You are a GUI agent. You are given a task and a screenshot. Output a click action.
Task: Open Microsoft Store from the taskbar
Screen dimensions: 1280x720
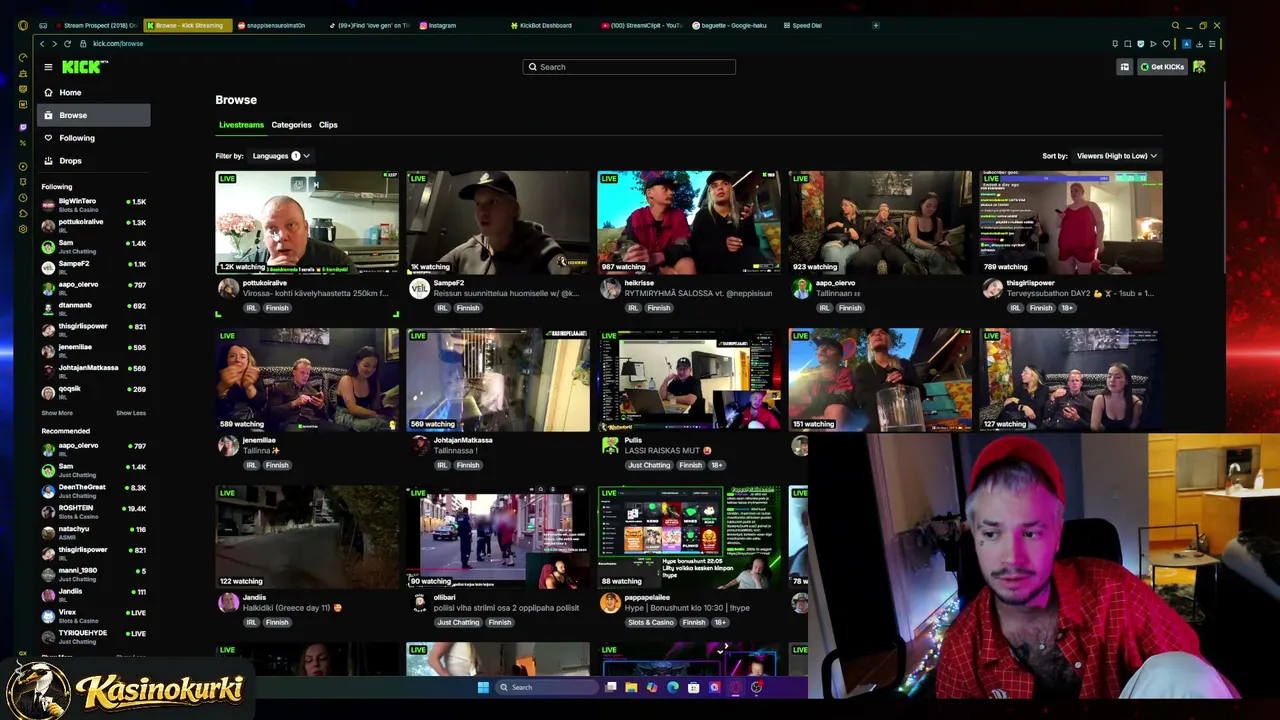point(693,687)
